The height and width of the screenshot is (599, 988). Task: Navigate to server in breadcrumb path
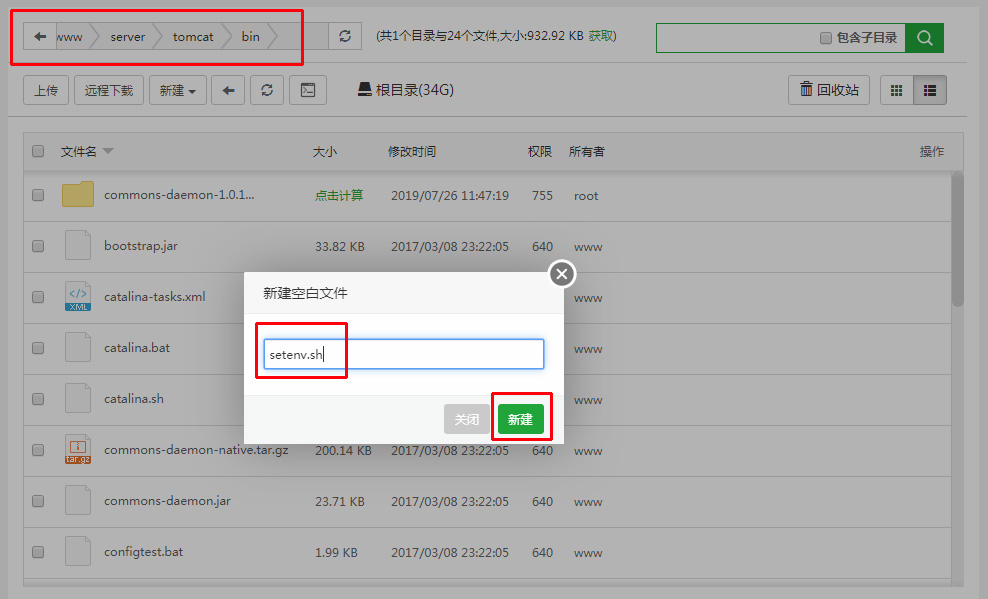tap(127, 37)
